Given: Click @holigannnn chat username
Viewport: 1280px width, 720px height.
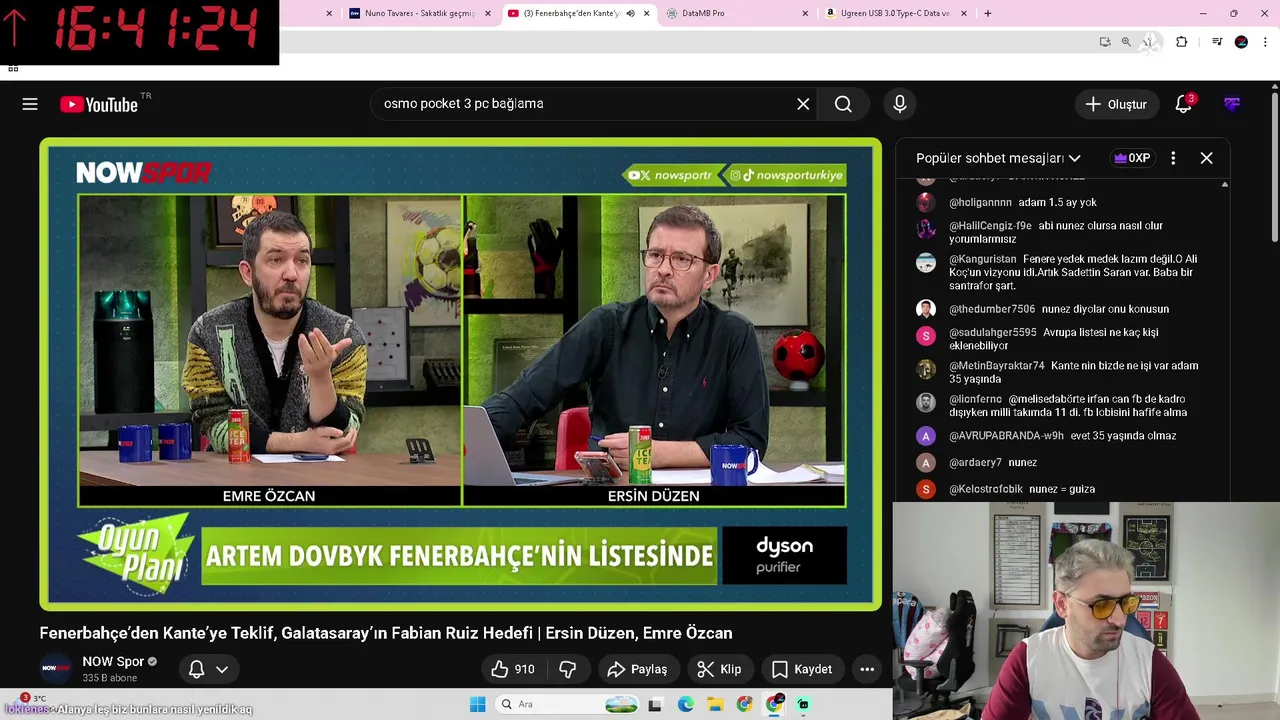Looking at the screenshot, I should tap(980, 202).
